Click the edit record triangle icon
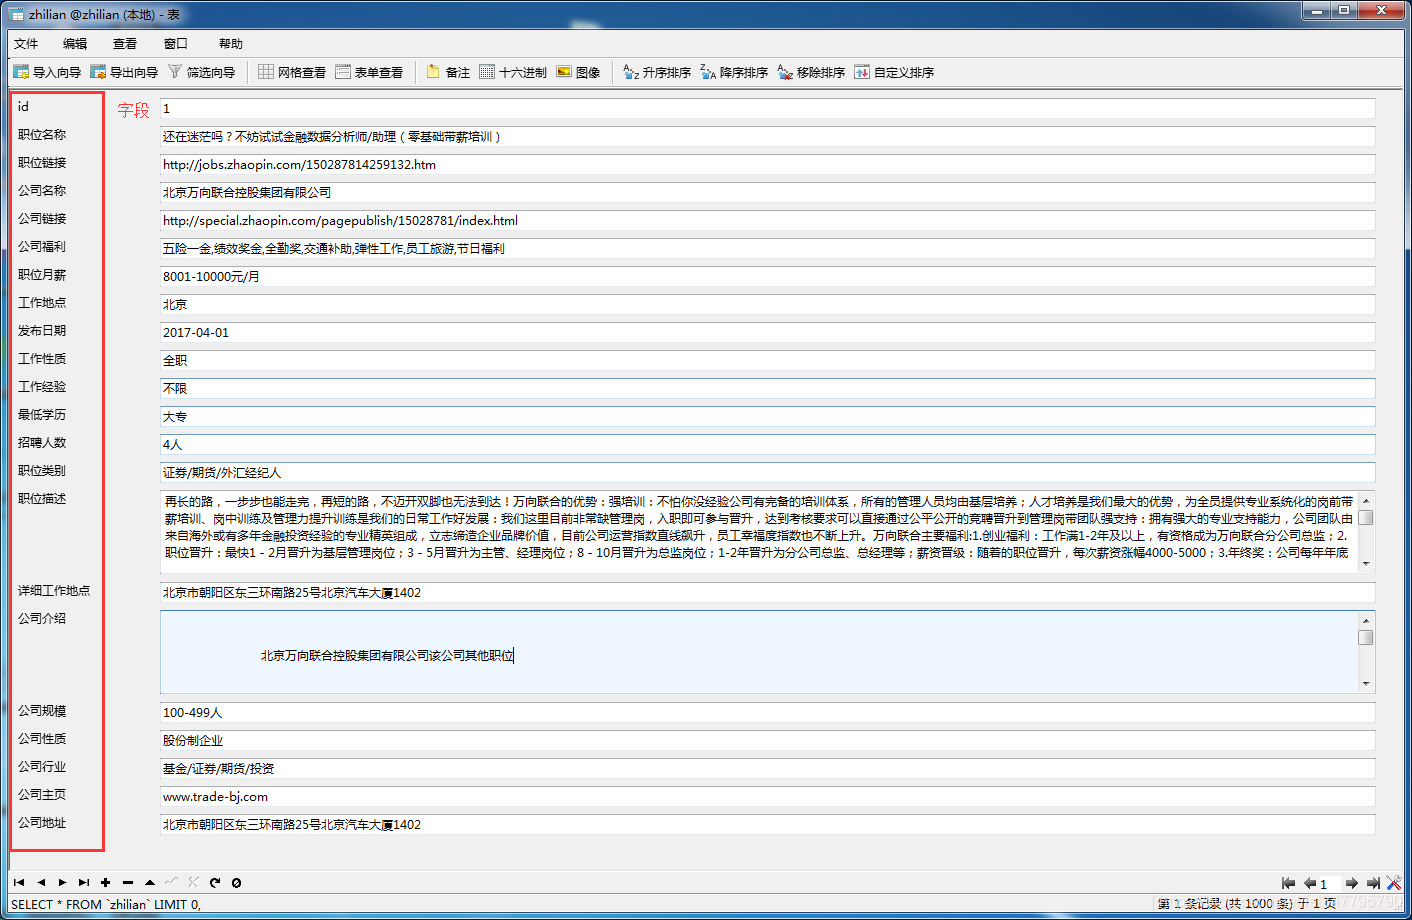This screenshot has height=920, width=1412. (x=150, y=882)
